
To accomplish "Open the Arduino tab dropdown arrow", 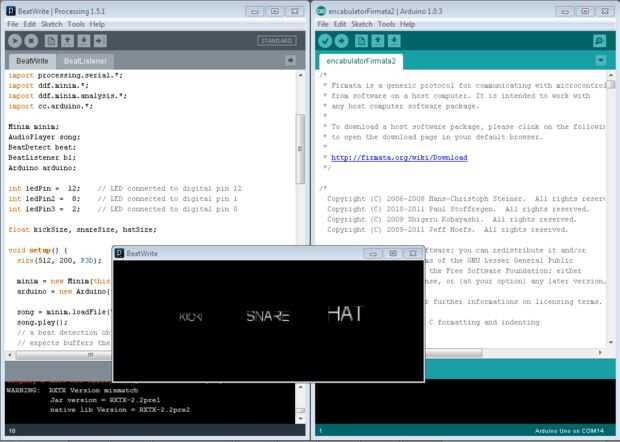I will (x=601, y=60).
